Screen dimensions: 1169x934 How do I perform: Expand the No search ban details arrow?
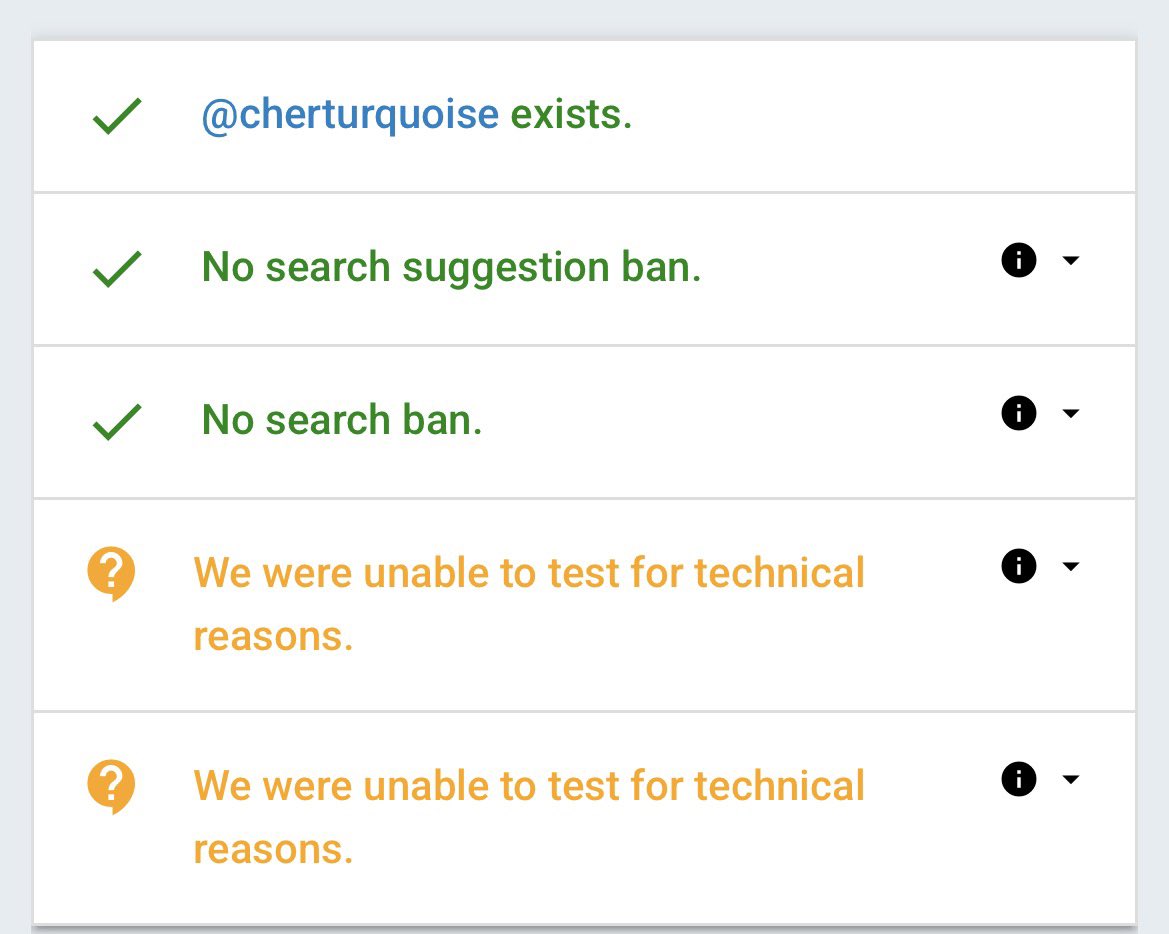click(1070, 413)
